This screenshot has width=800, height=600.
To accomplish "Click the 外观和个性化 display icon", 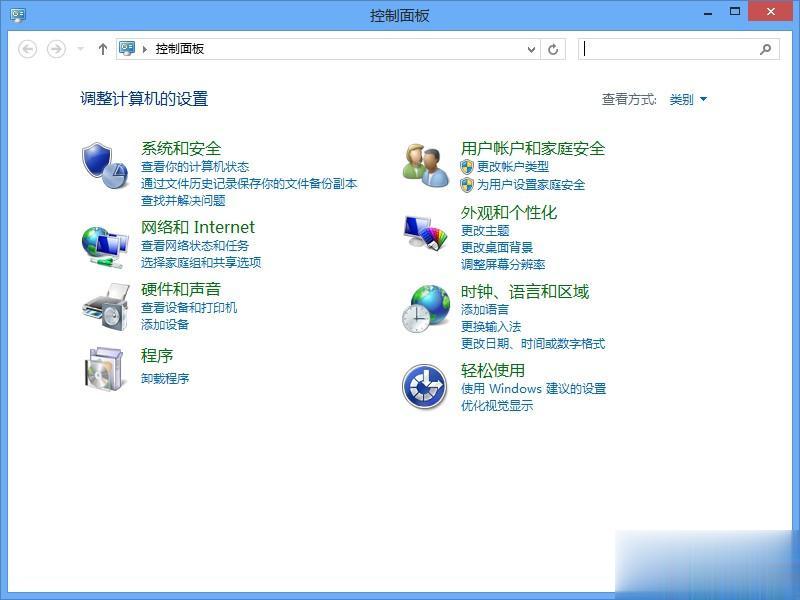I will click(x=424, y=233).
